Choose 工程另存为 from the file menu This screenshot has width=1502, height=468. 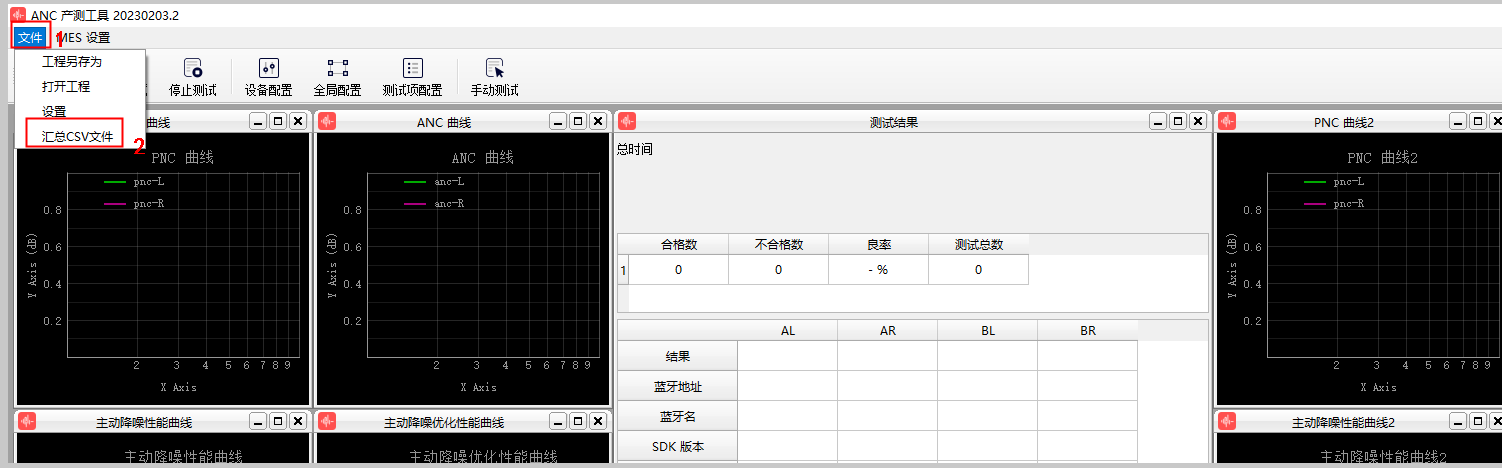[72, 62]
